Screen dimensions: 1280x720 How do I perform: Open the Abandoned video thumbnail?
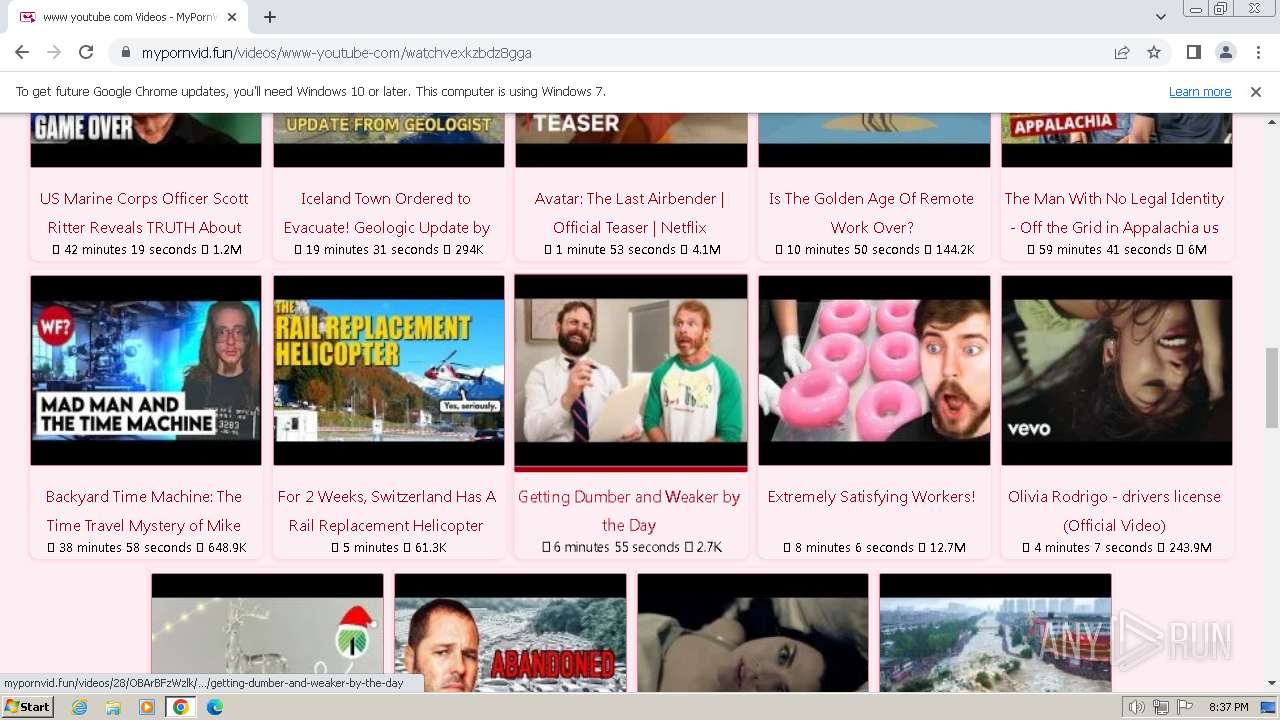pos(510,633)
